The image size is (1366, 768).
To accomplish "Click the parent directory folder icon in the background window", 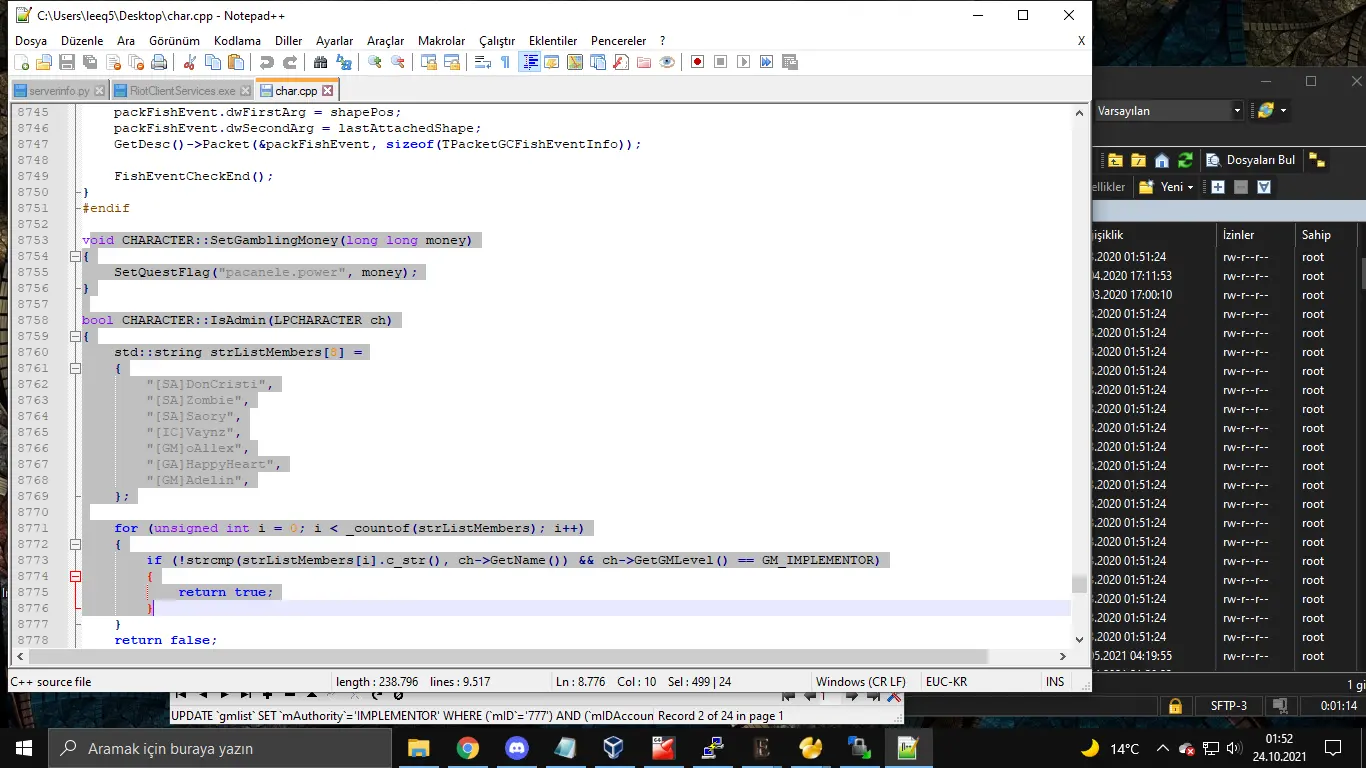I will 1114,160.
